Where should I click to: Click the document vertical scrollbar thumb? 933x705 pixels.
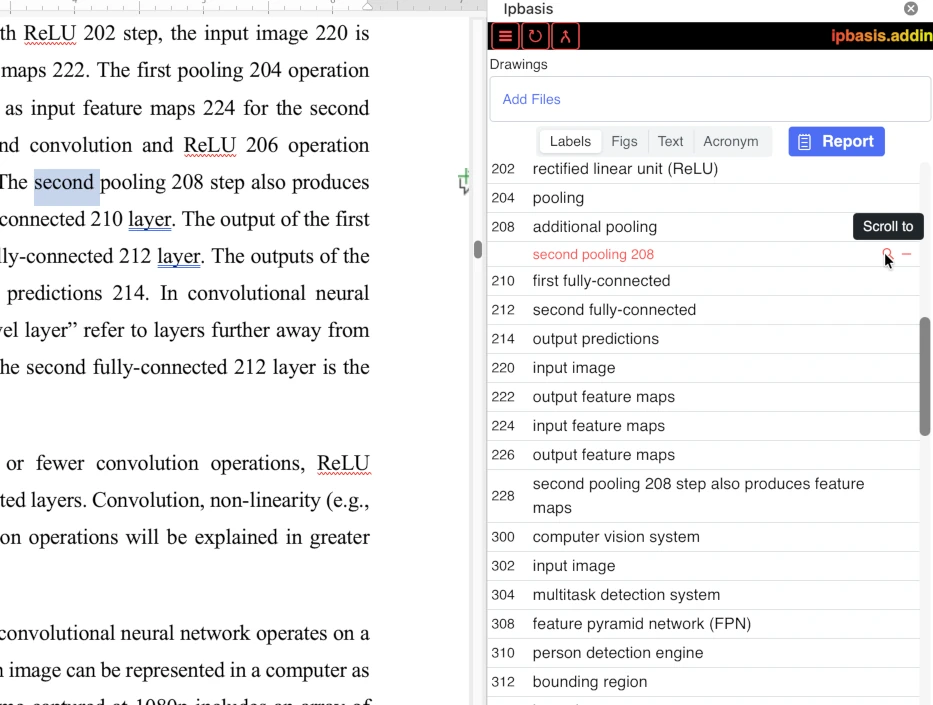478,249
